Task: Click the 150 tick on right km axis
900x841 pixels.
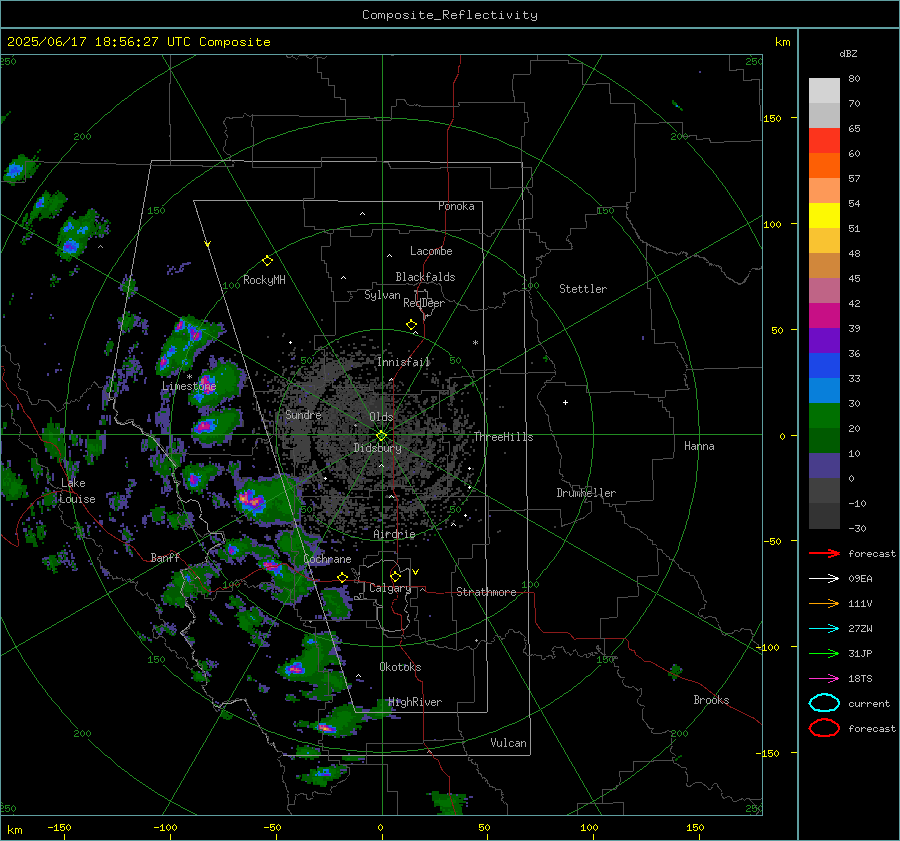Action: pyautogui.click(x=772, y=118)
